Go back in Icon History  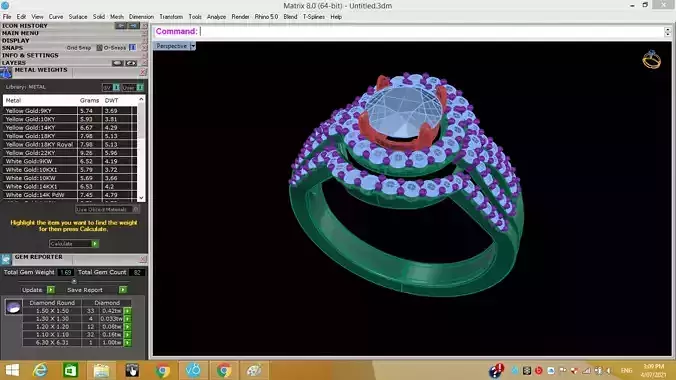point(121,26)
